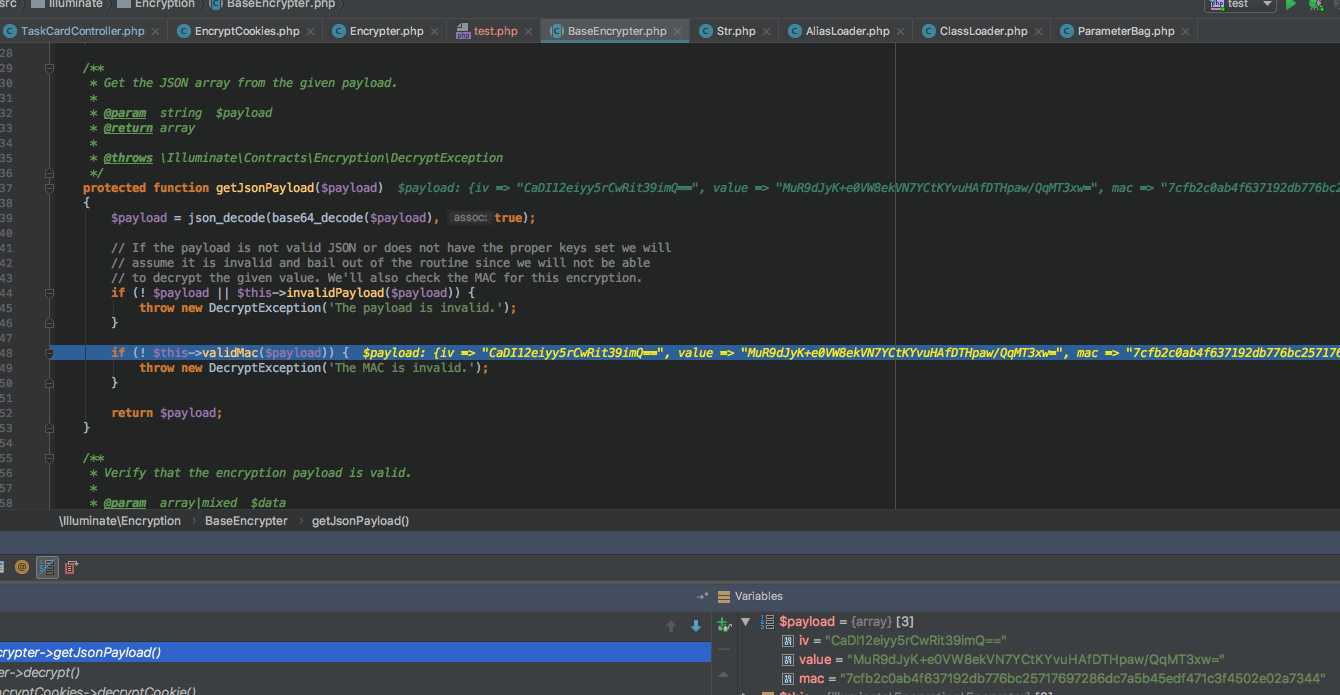The image size is (1340, 695).
Task: Fold the validMac if block at line 48
Action: tap(48, 353)
